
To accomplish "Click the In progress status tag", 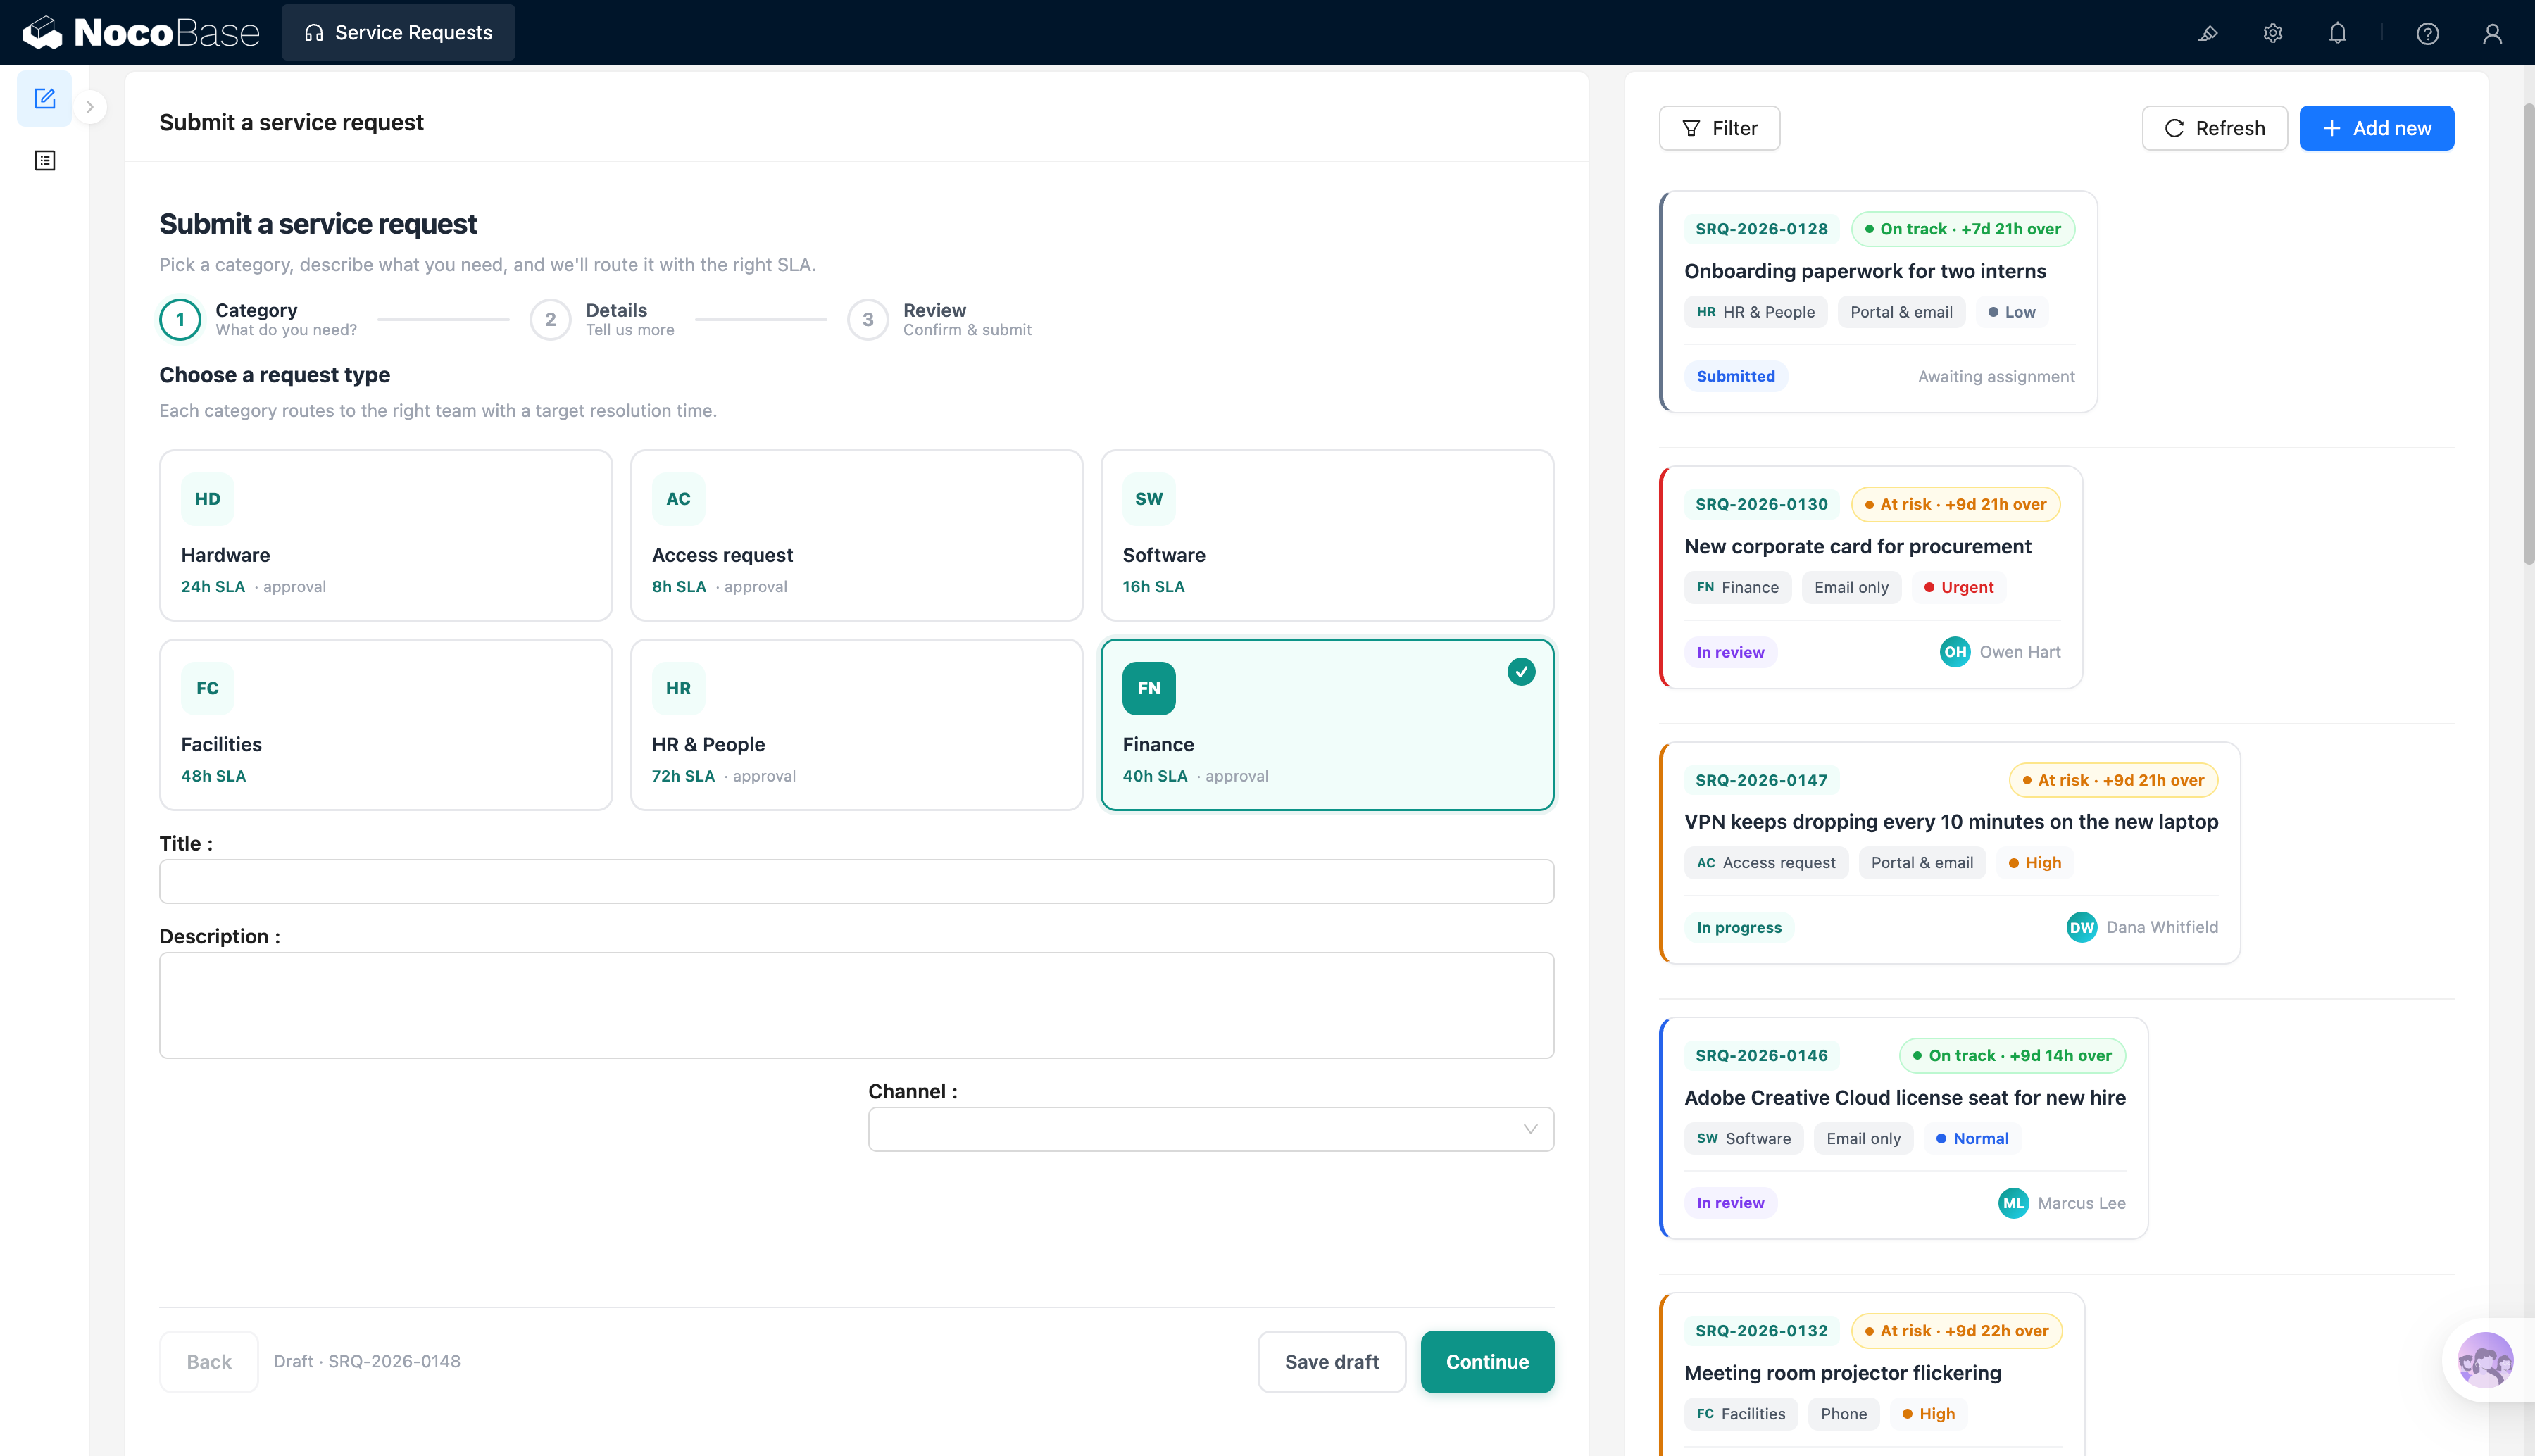I will coord(1739,927).
